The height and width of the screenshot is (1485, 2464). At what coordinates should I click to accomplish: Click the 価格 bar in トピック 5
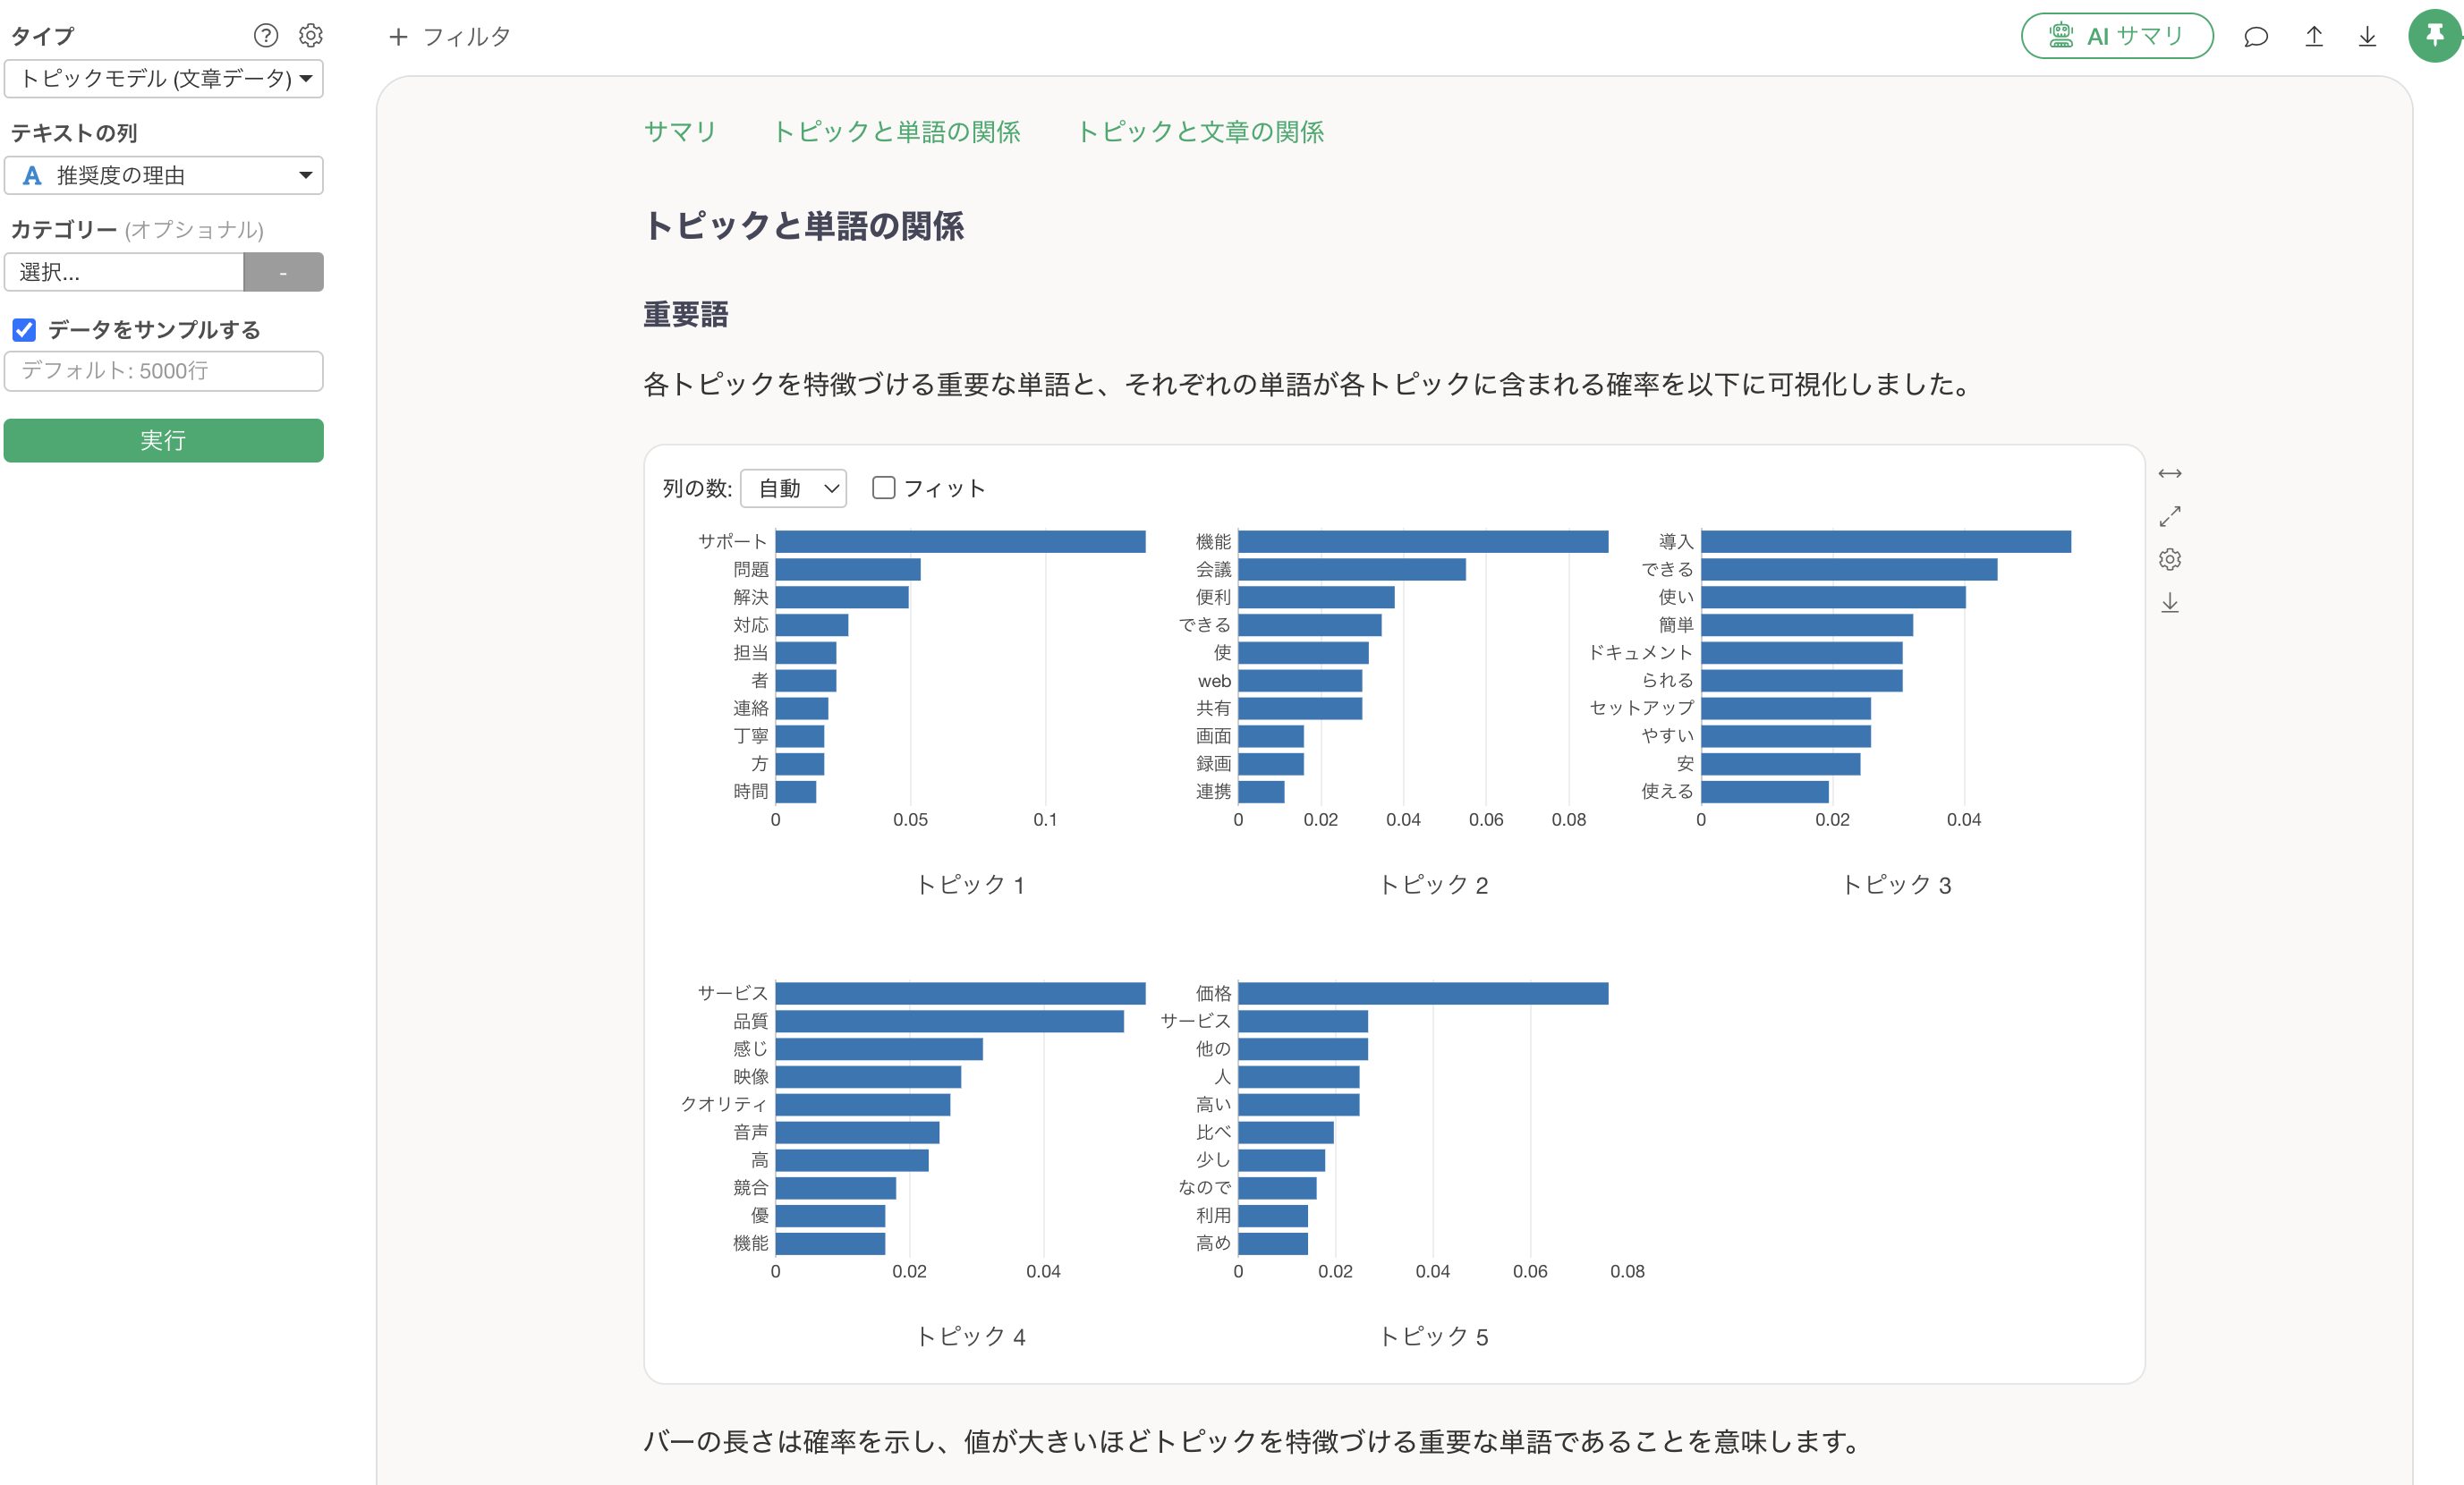point(1423,993)
